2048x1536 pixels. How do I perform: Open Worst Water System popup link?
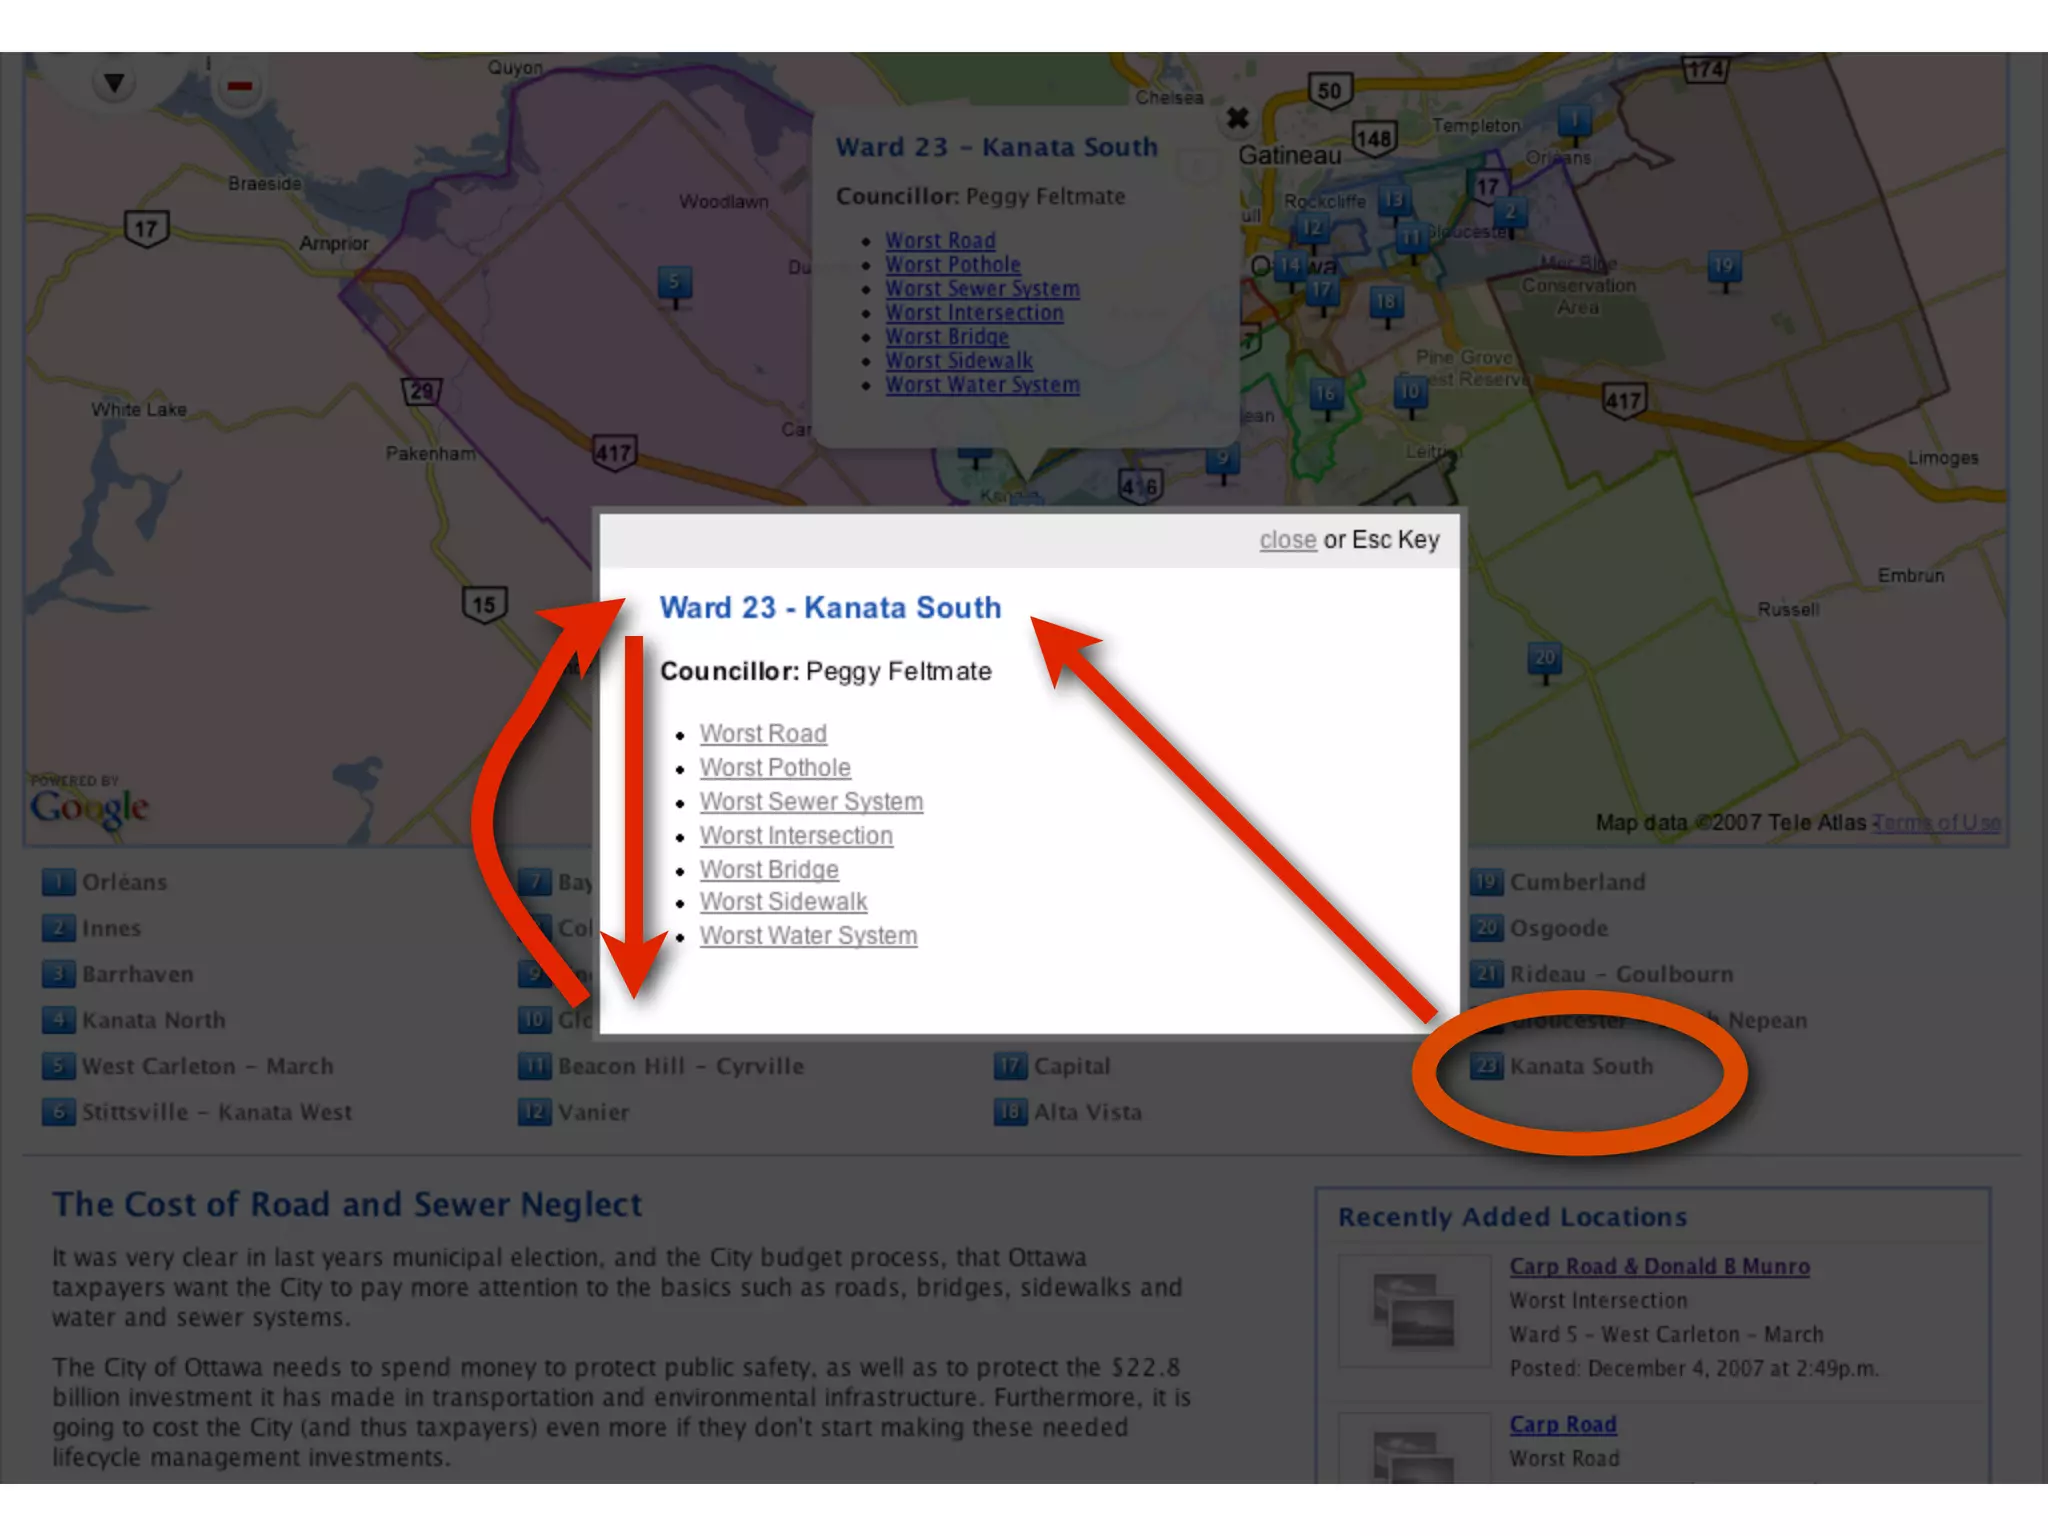pyautogui.click(x=808, y=936)
